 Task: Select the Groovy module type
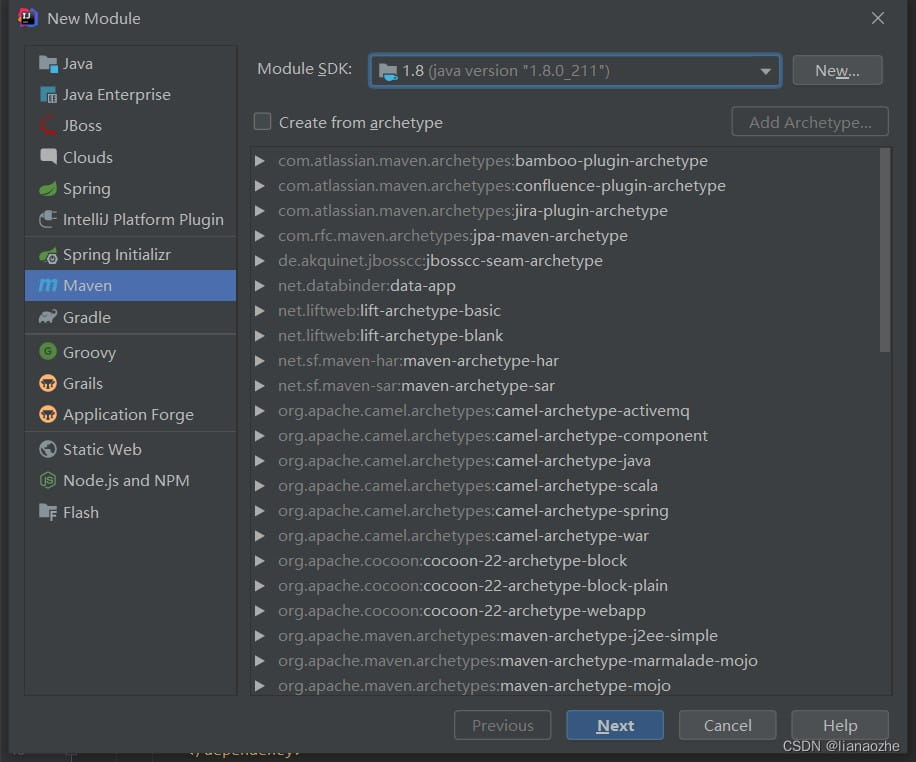130,352
